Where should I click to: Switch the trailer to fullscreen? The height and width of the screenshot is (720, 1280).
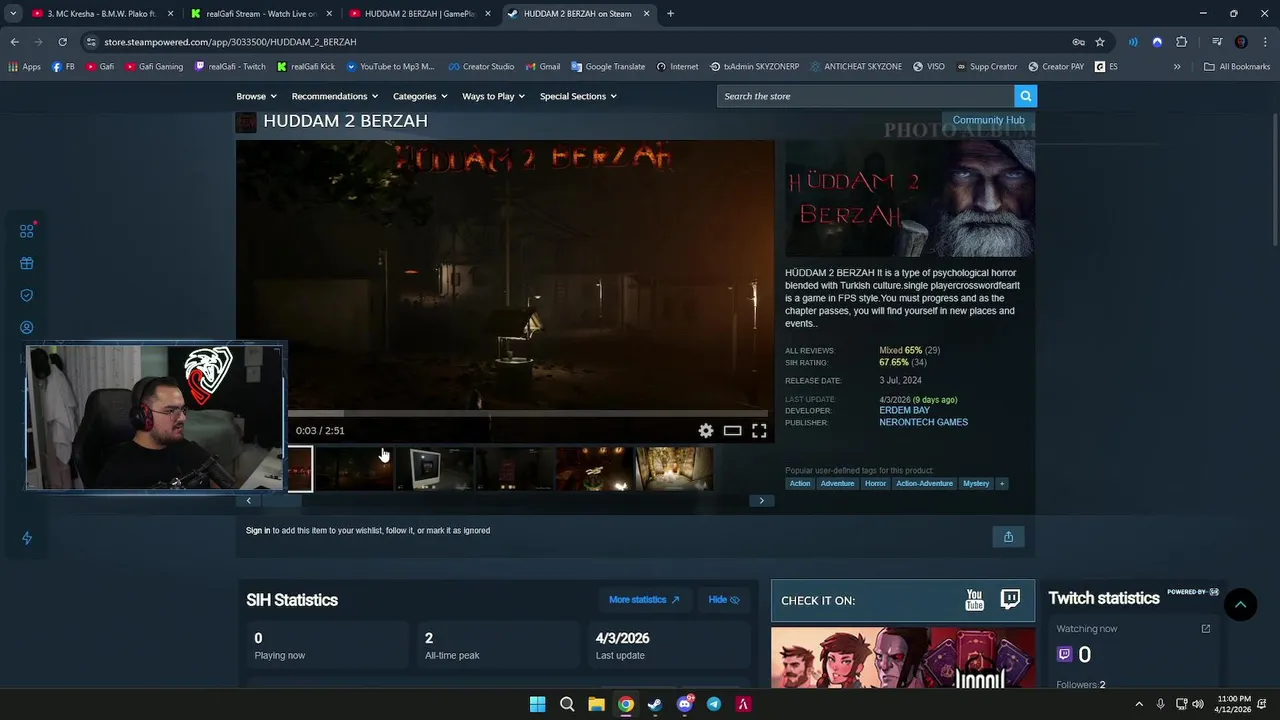(x=759, y=431)
